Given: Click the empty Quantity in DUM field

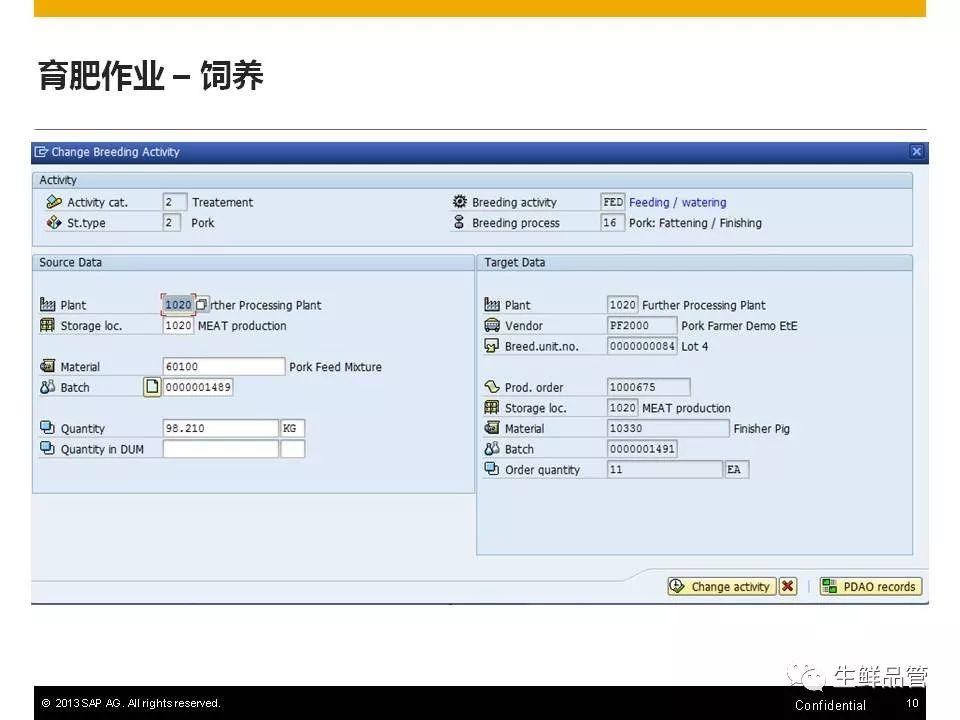Looking at the screenshot, I should coord(220,450).
